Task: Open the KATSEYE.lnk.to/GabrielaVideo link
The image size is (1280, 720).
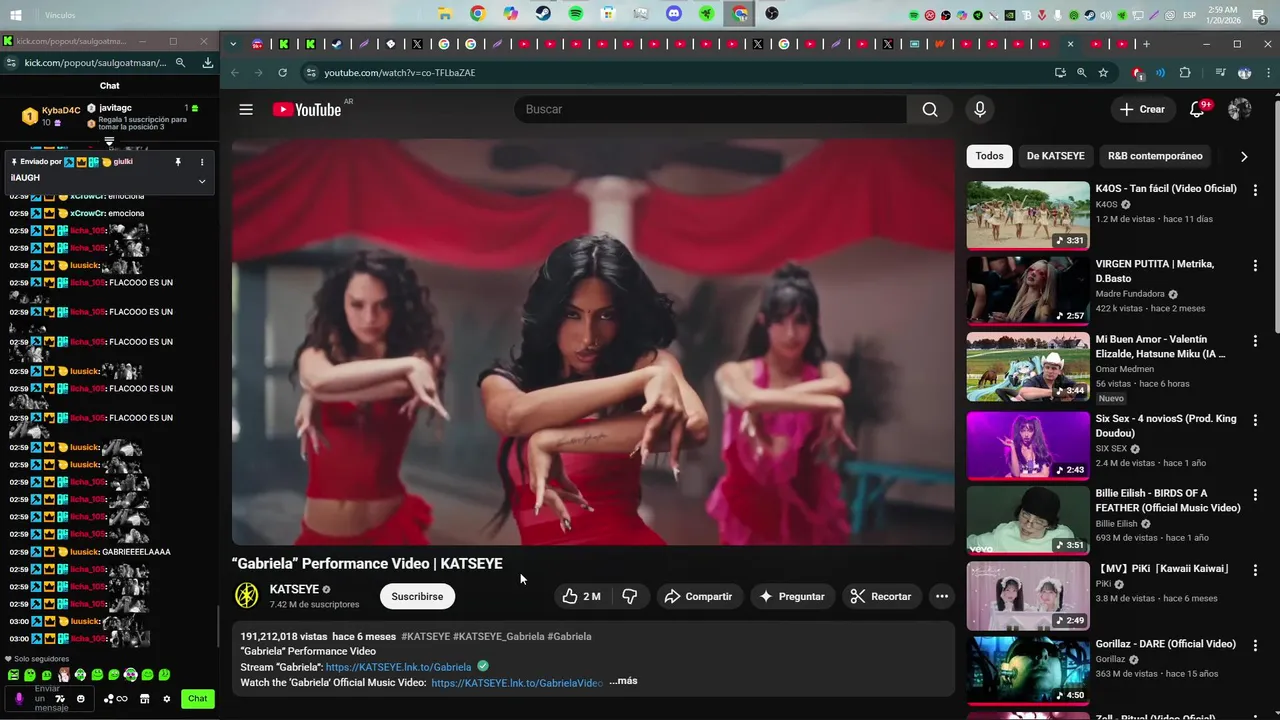Action: [x=517, y=683]
